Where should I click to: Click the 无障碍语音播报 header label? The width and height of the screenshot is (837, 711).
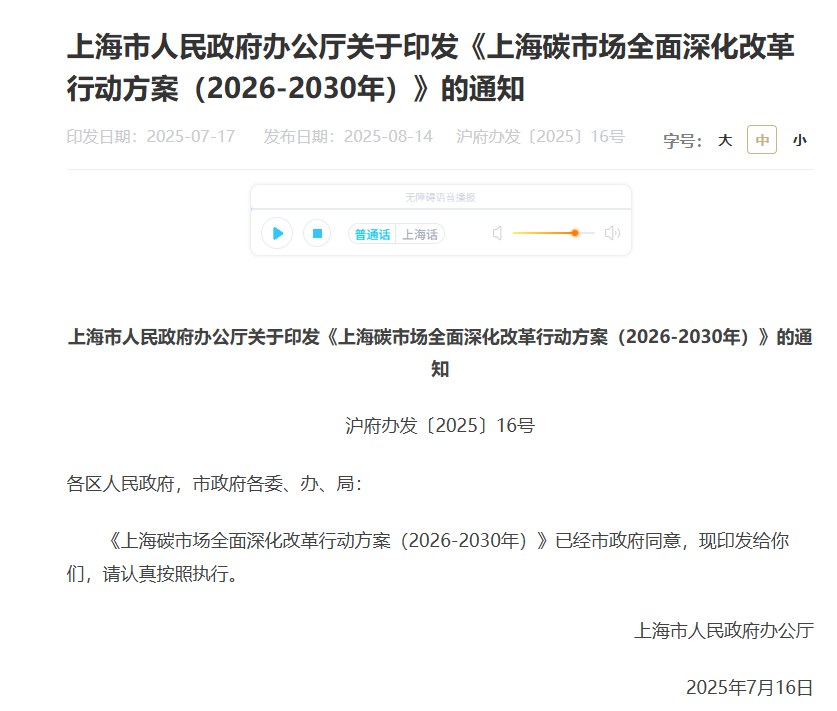440,198
